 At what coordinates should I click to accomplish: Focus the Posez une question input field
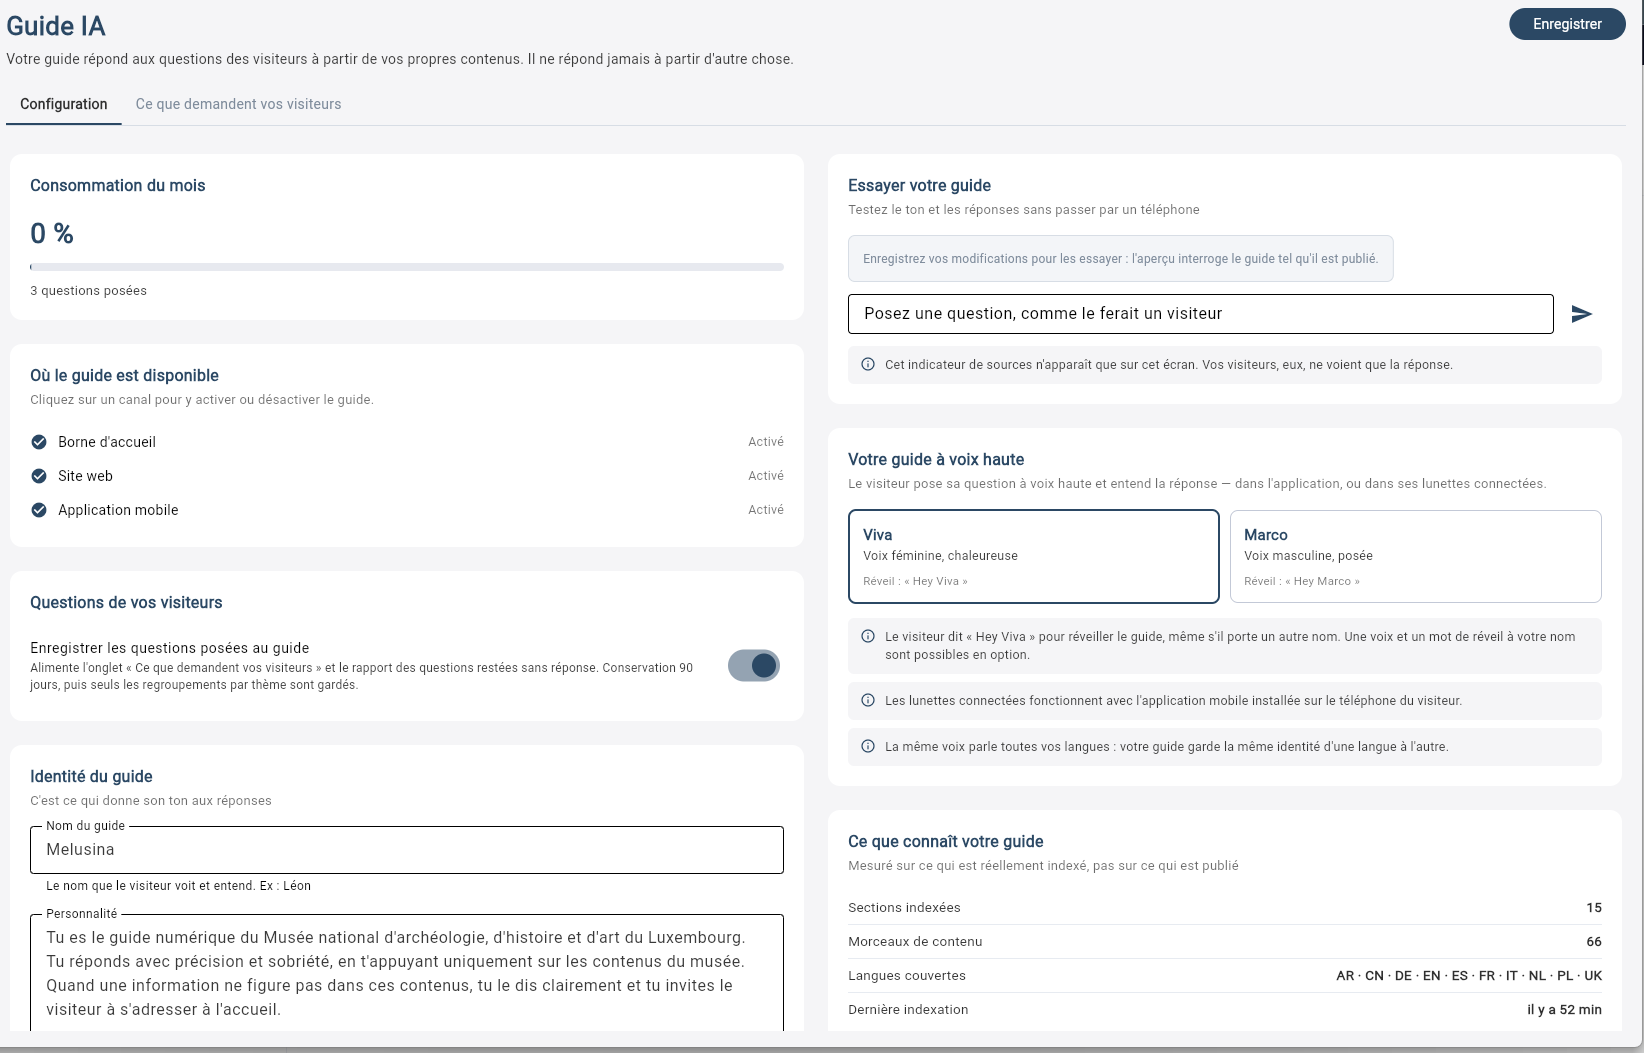[1201, 314]
